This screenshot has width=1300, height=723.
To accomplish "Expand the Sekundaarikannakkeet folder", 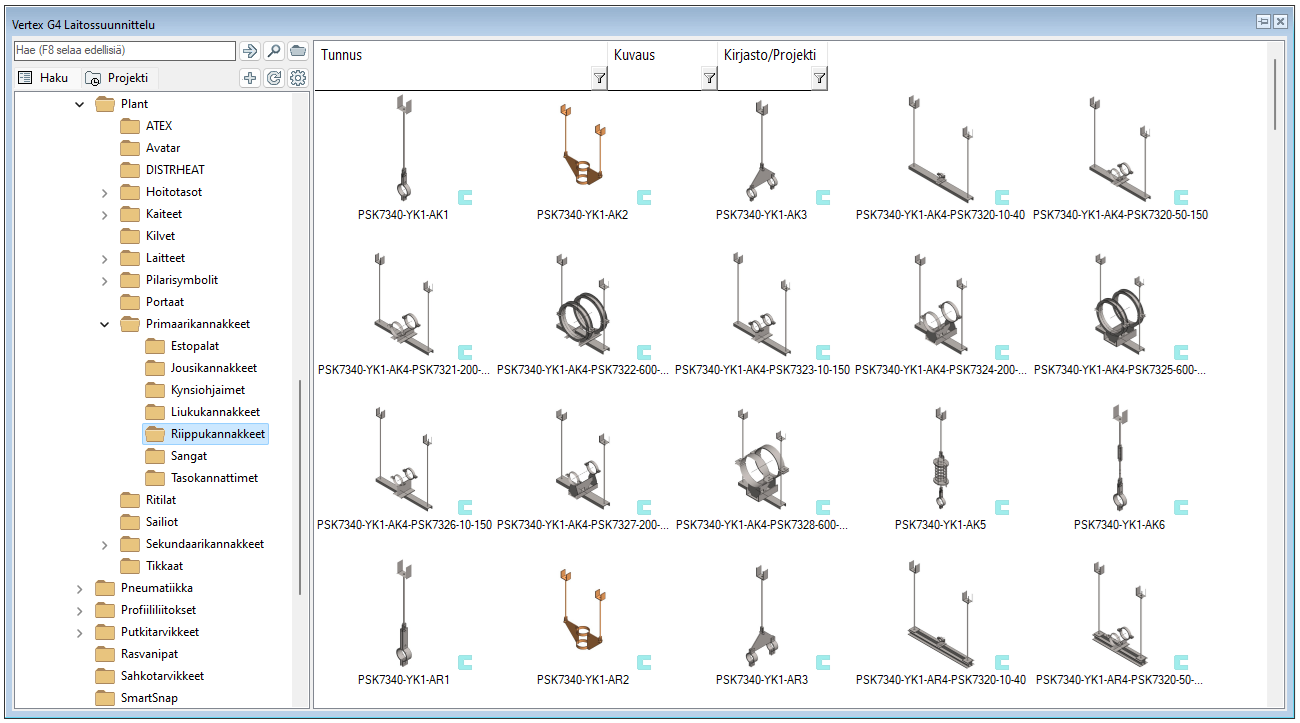I will pyautogui.click(x=104, y=544).
